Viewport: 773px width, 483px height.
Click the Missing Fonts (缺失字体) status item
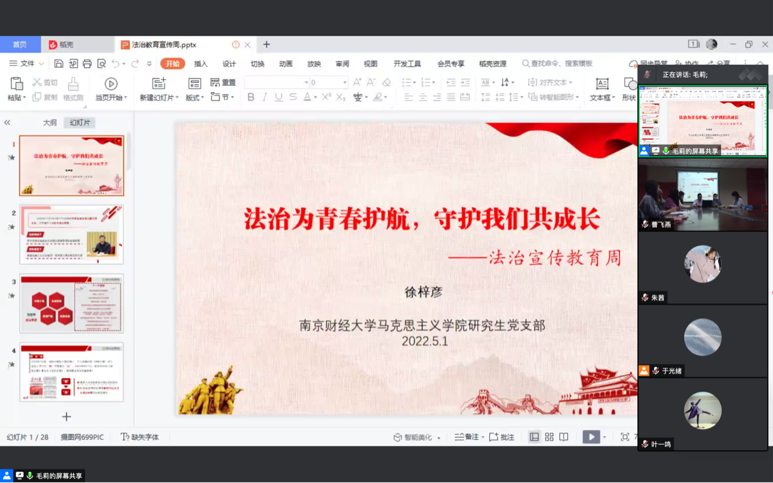[x=140, y=437]
